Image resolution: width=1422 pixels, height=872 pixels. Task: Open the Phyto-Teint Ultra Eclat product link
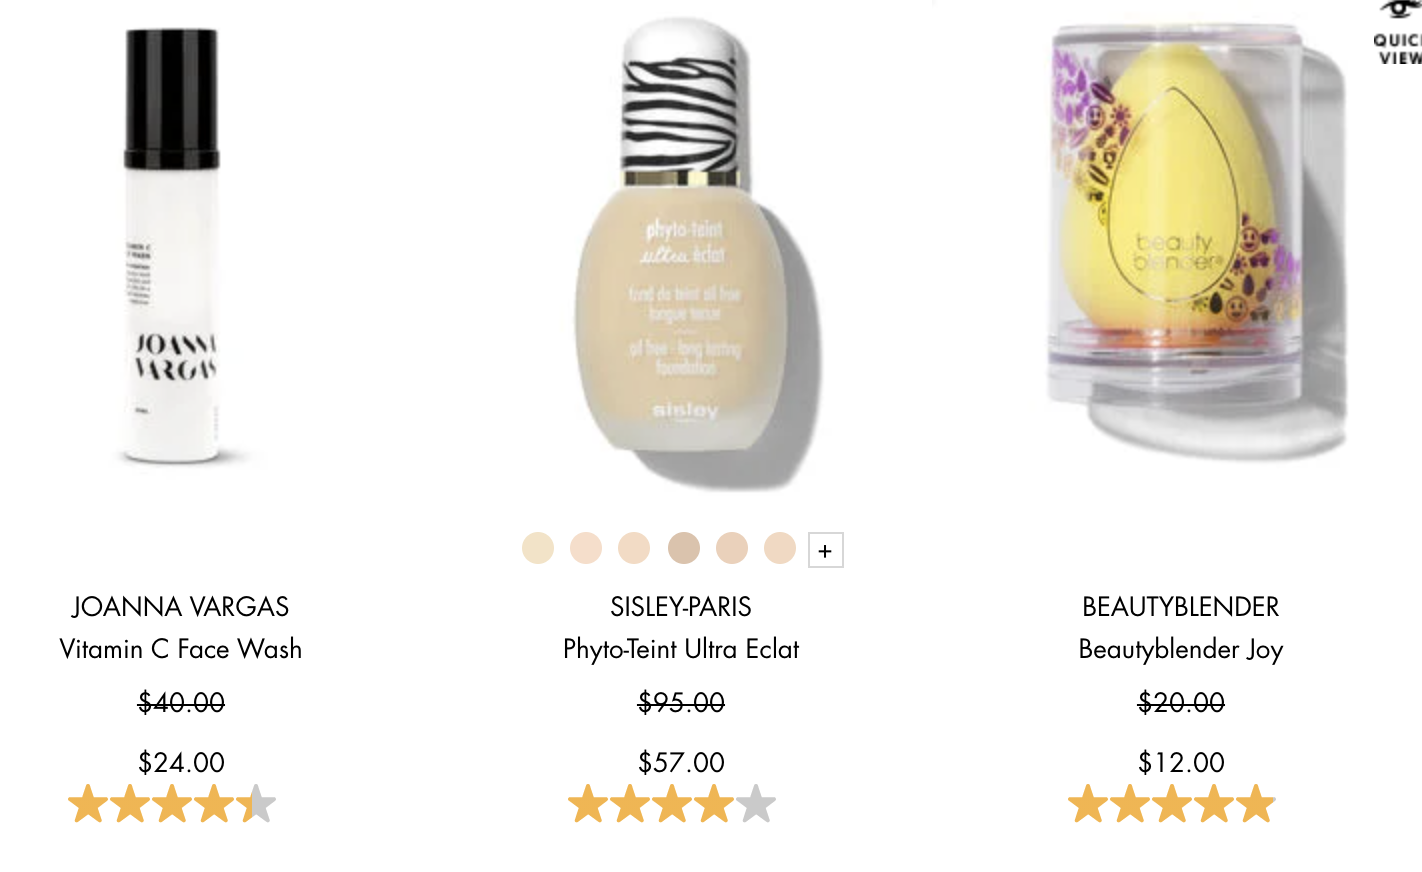[x=681, y=649]
